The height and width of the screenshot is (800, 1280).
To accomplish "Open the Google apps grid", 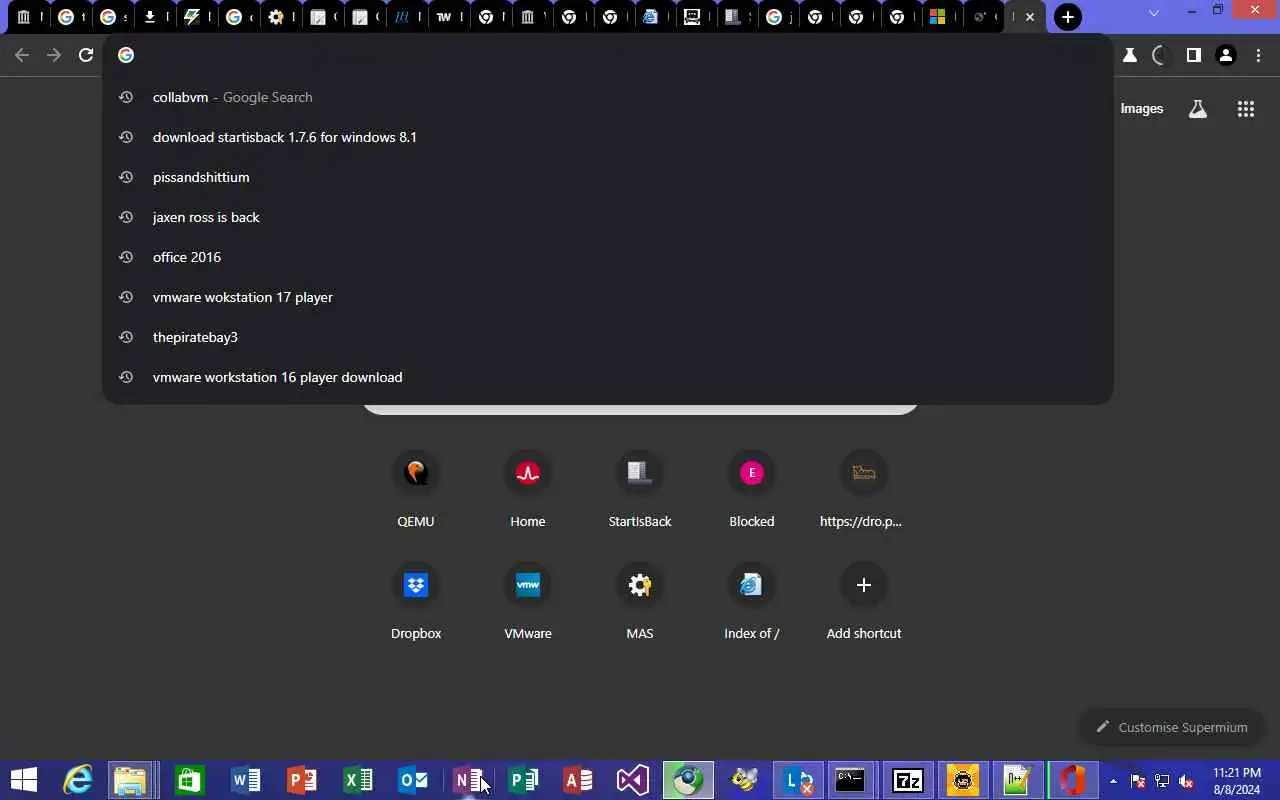I will click(x=1246, y=109).
